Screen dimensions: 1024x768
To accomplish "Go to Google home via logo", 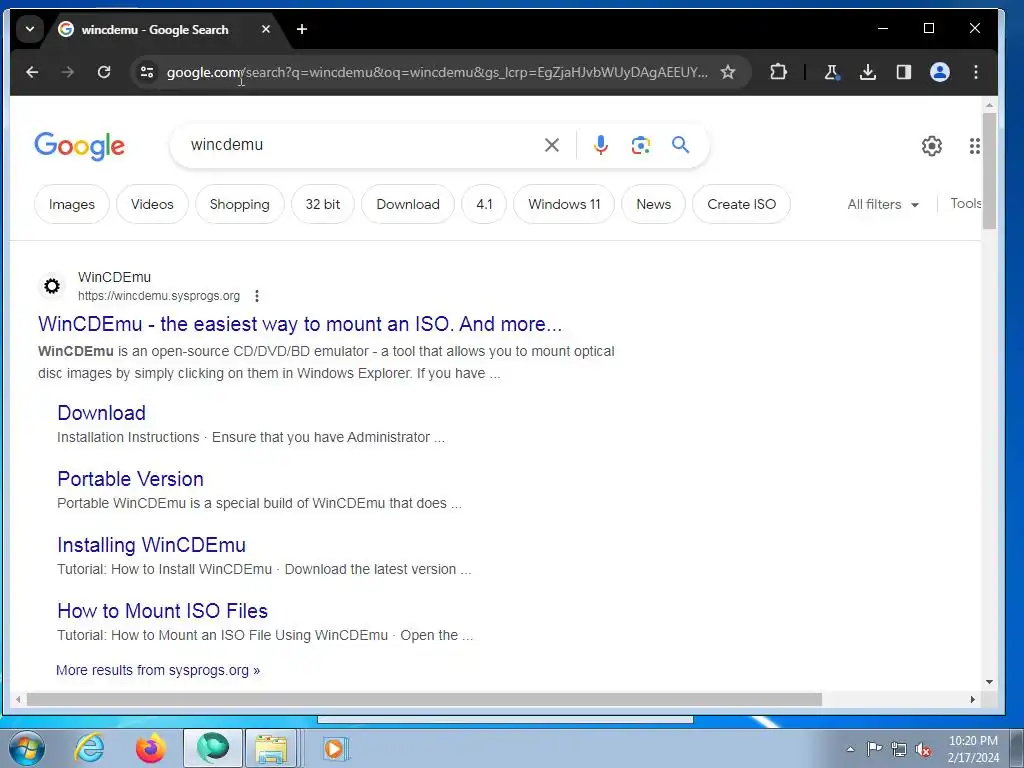I will (80, 146).
